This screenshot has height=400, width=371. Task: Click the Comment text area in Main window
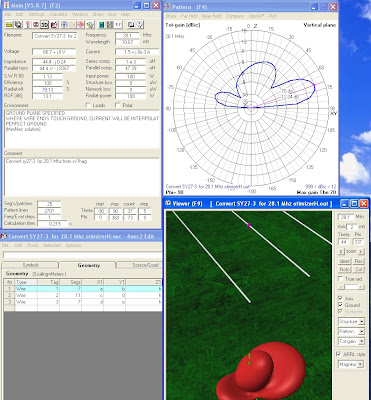[82, 176]
